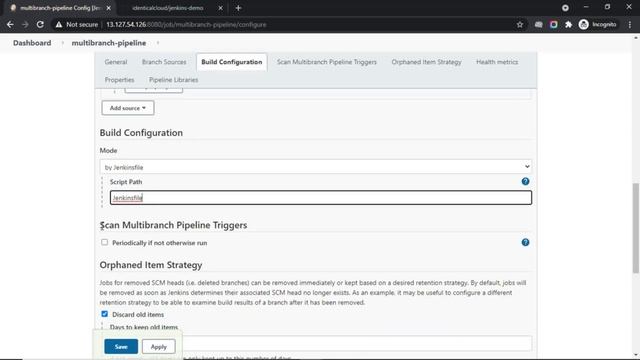Open Incognito profile icon

click(584, 24)
